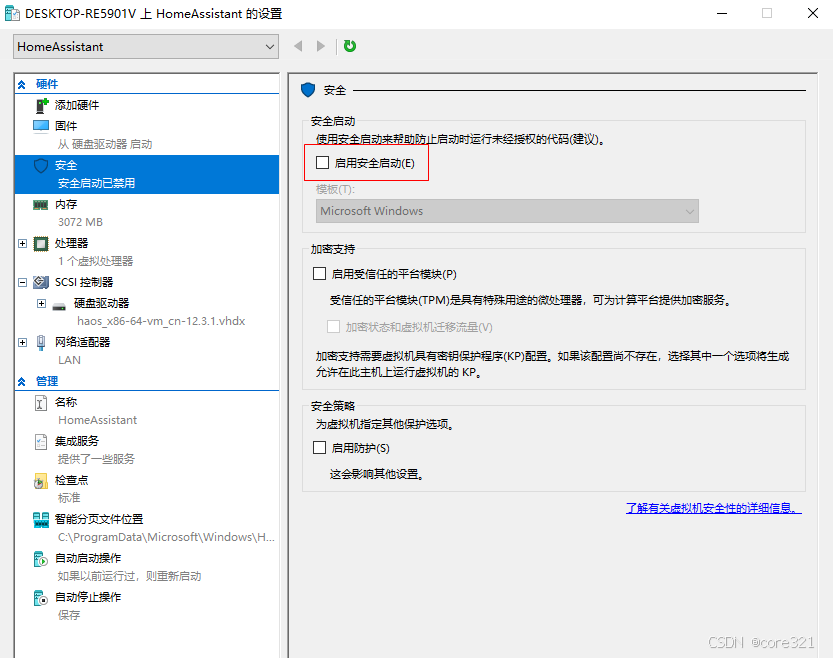Viewport: 833px width, 658px height.
Task: Click the 自动启动操作 auto start icon
Action: pyautogui.click(x=41, y=559)
